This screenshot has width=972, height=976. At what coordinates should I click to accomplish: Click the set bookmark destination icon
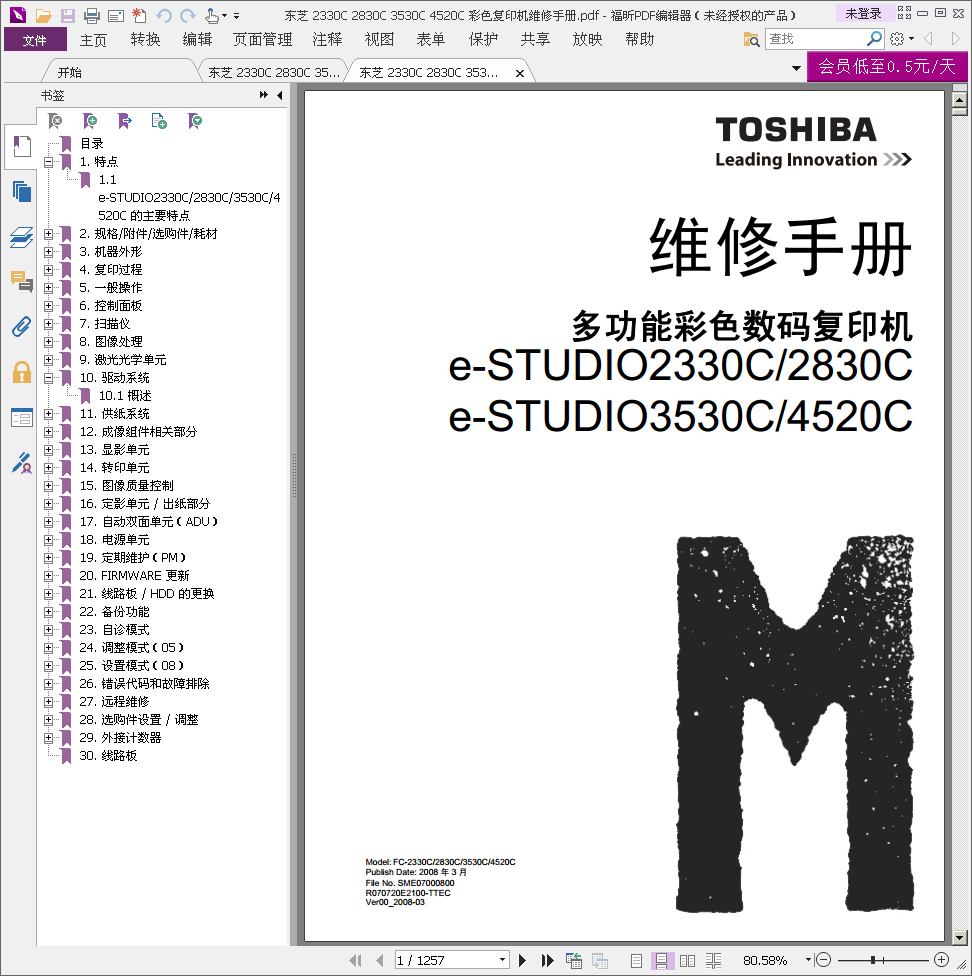pyautogui.click(x=124, y=121)
